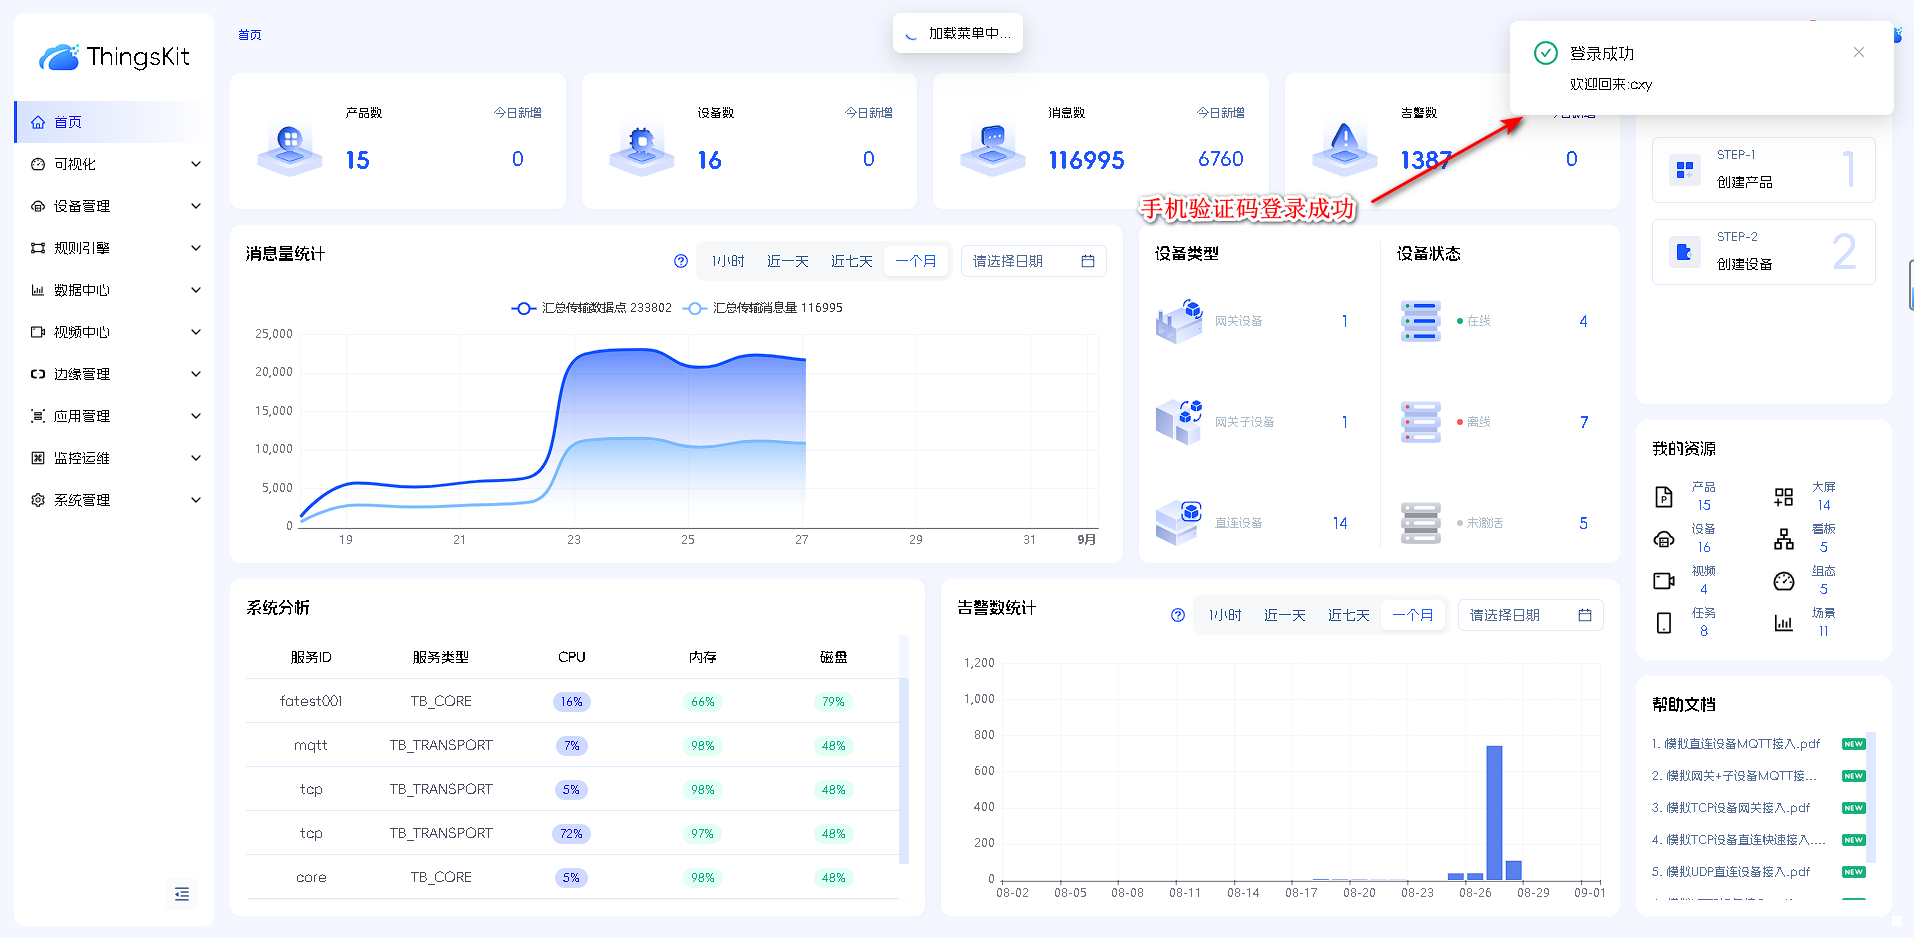Click the 系统分析 table vertical scrollbar
This screenshot has height=938, width=1914.
click(x=904, y=750)
